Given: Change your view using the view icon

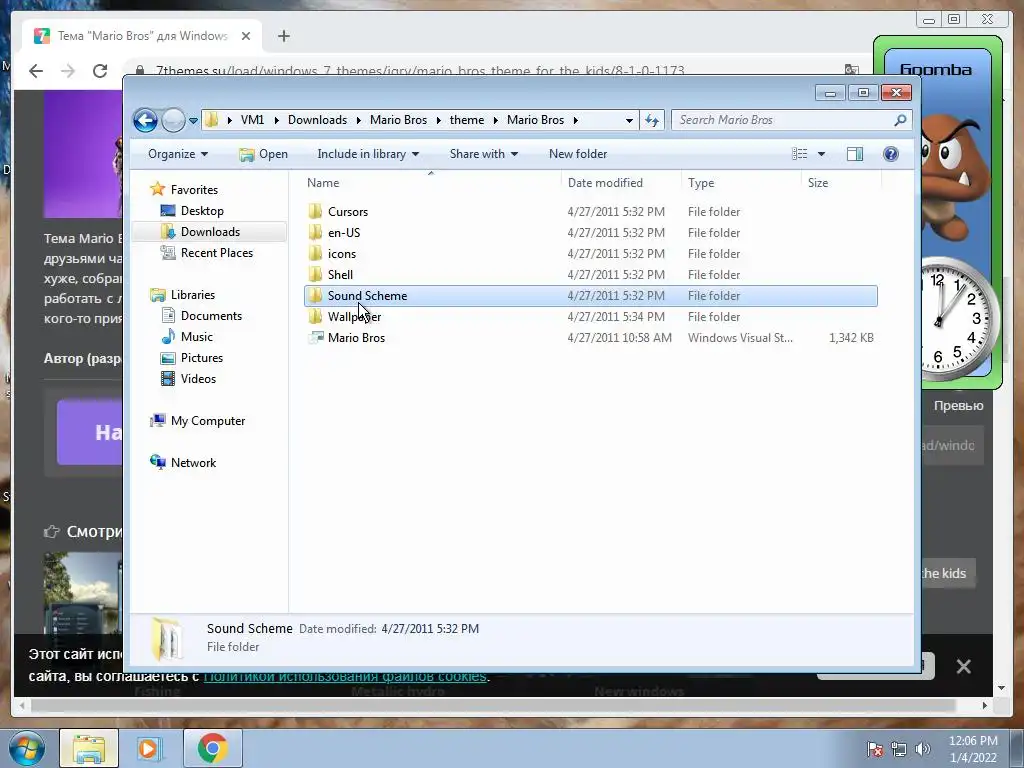Looking at the screenshot, I should [799, 154].
